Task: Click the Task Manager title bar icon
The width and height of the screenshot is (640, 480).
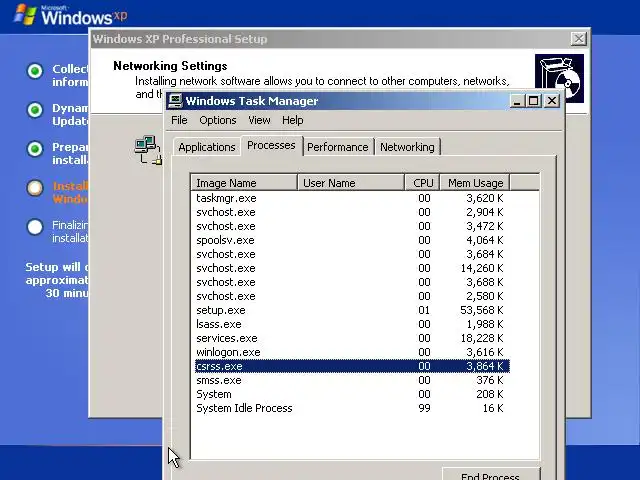Action: (x=176, y=100)
